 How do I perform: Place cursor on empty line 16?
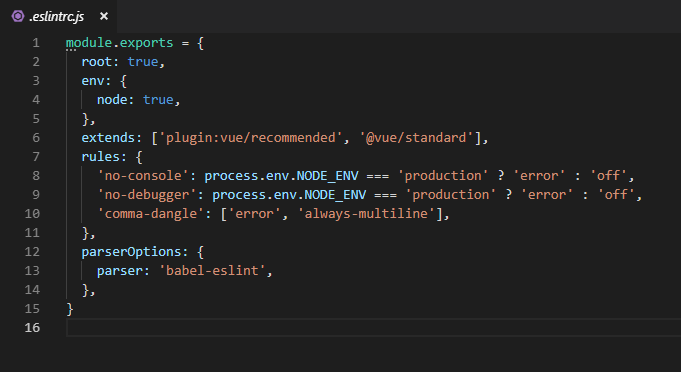[x=374, y=328]
